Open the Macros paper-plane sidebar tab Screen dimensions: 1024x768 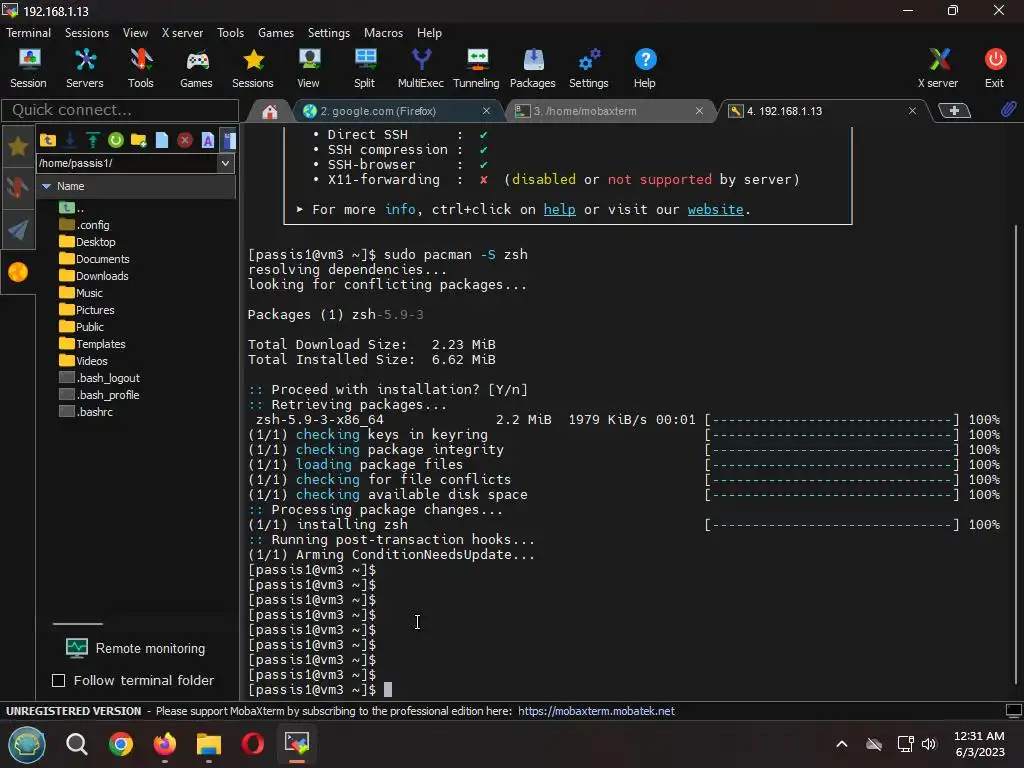pos(18,229)
